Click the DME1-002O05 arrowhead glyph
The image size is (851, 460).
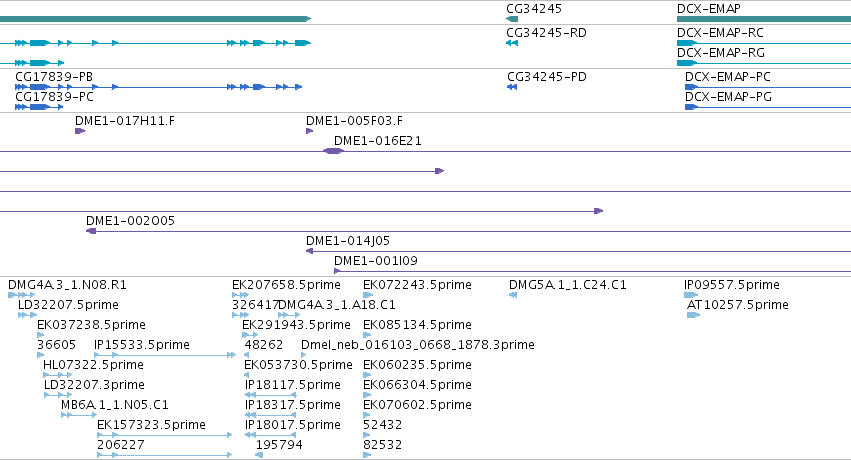coord(91,231)
